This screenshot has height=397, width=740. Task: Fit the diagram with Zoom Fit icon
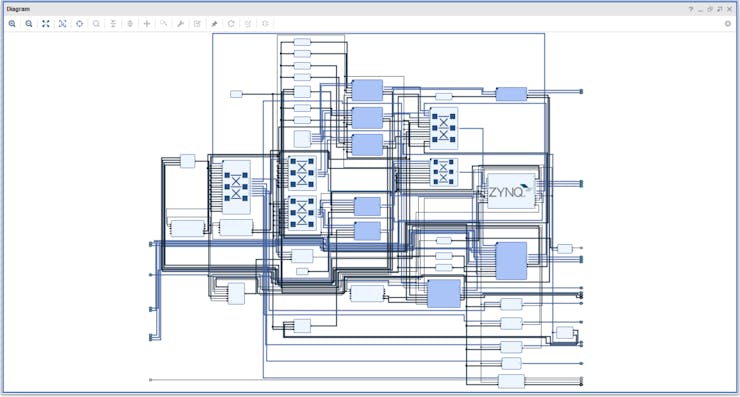pos(46,24)
